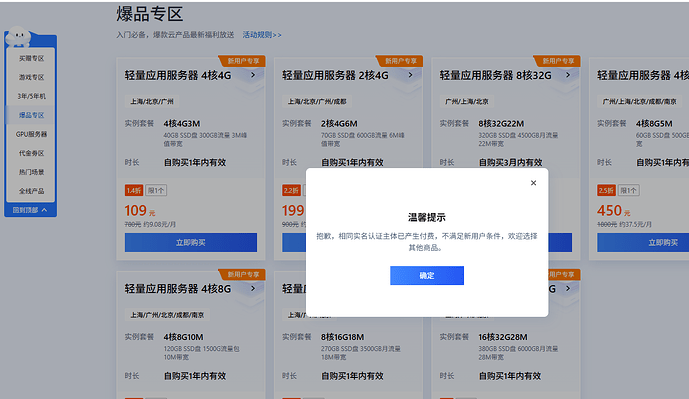689x399 pixels.
Task: Select region tag 上海/广州/北京/成都/南京
Action: 167,315
